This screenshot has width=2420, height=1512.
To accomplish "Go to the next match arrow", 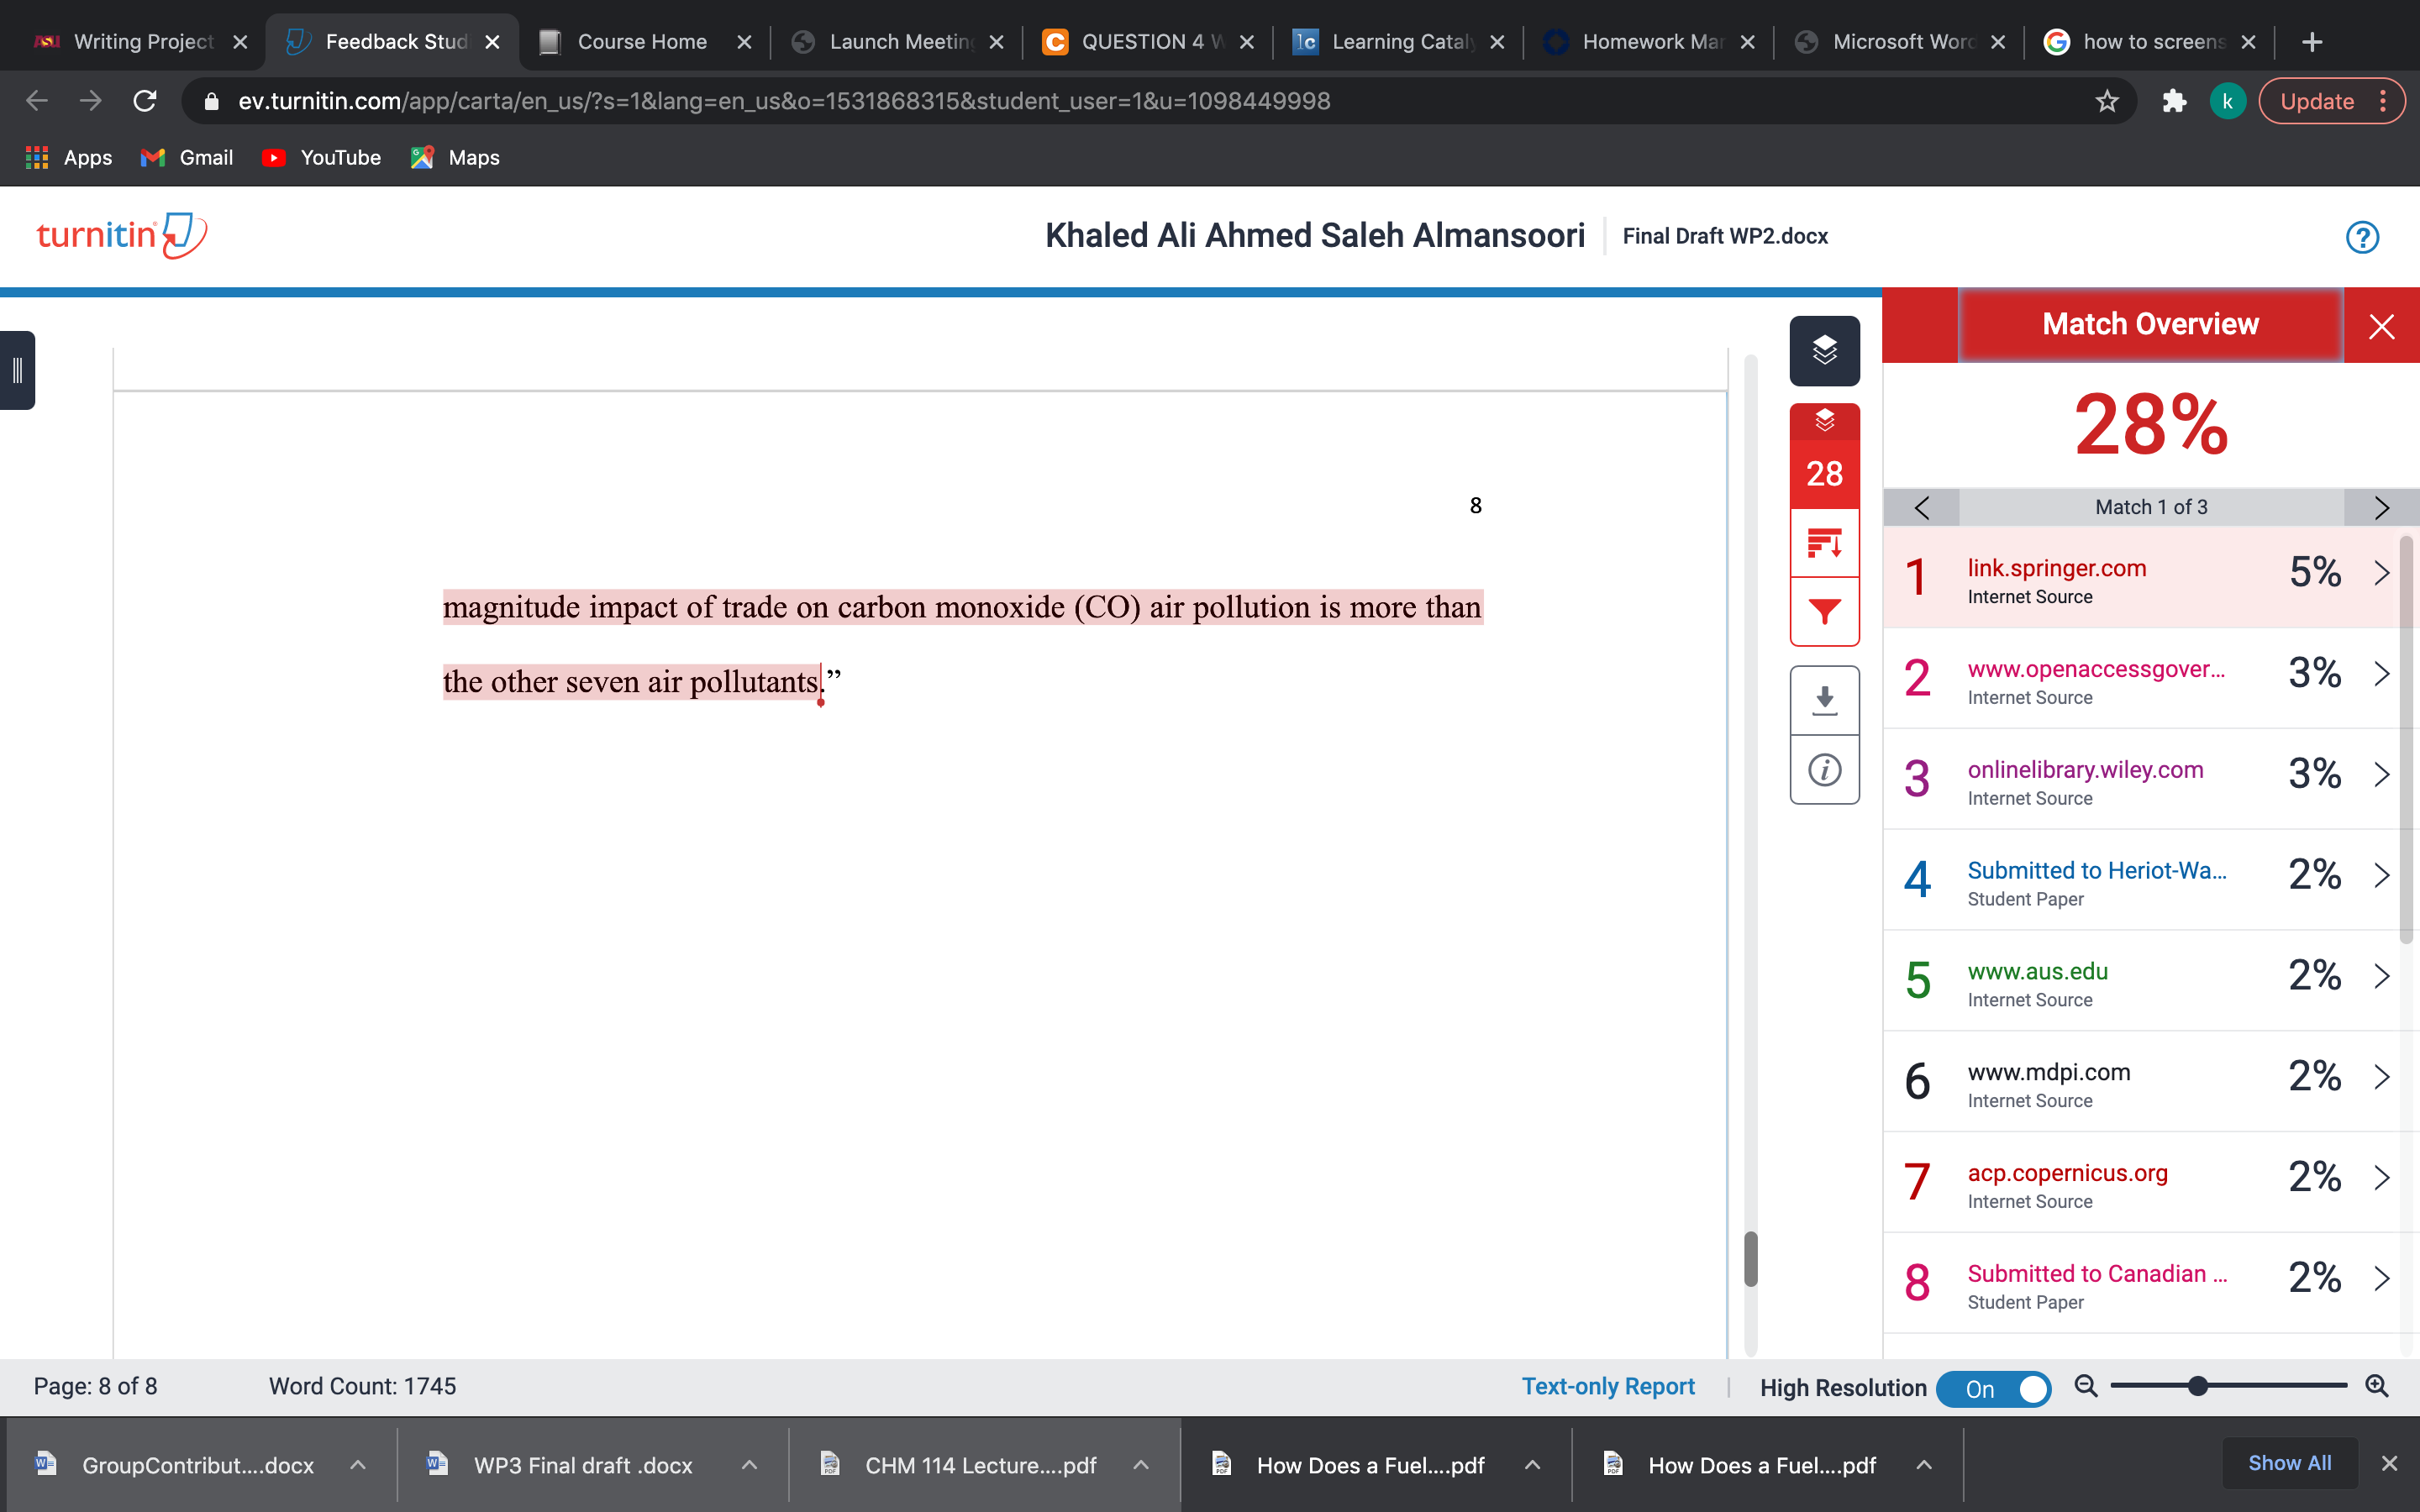I will click(2381, 507).
